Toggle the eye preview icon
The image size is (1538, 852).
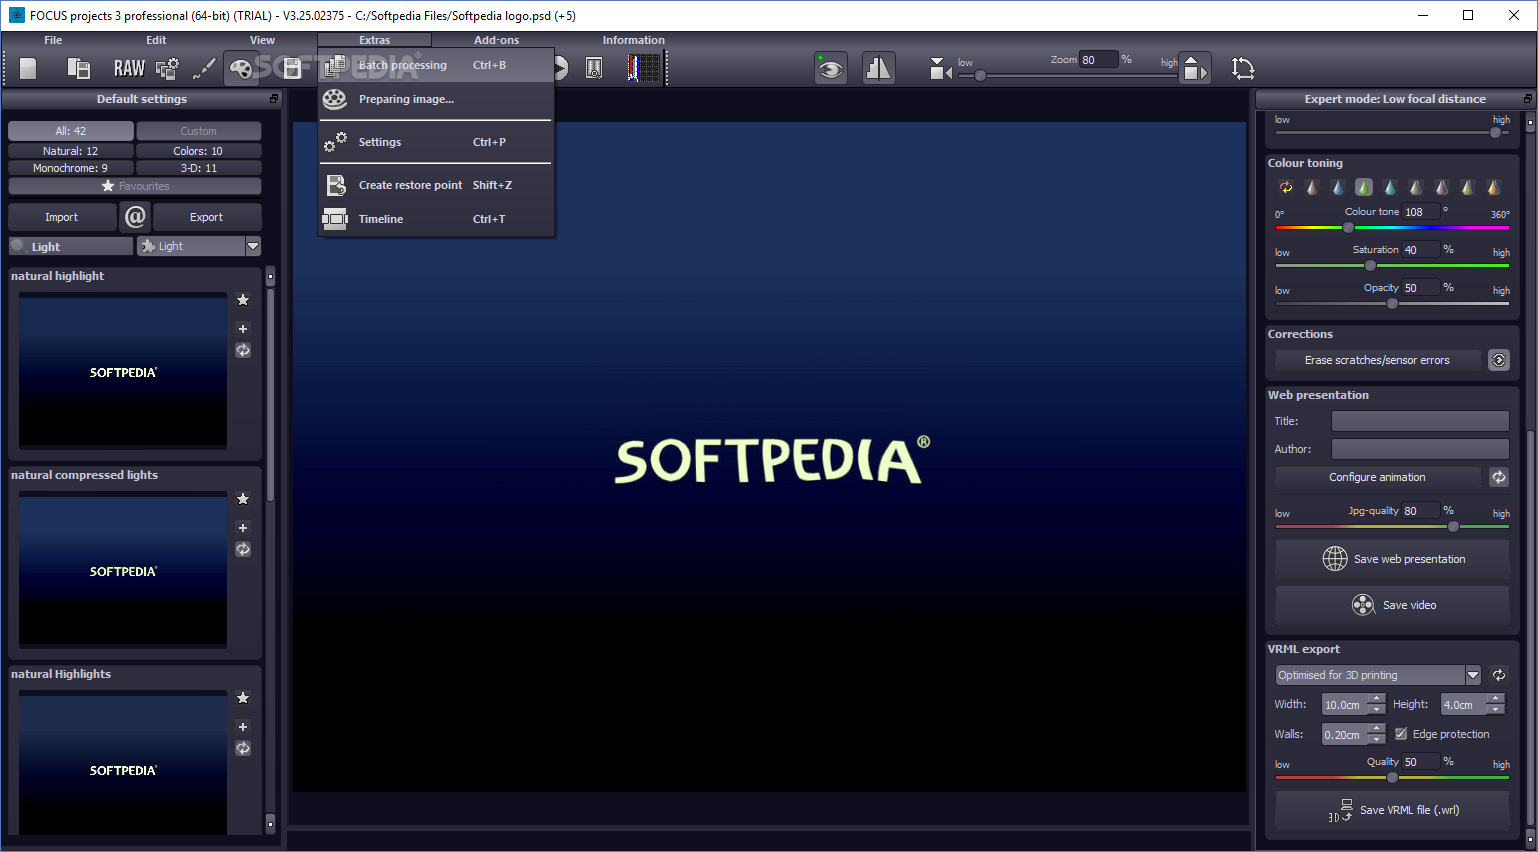coord(831,68)
